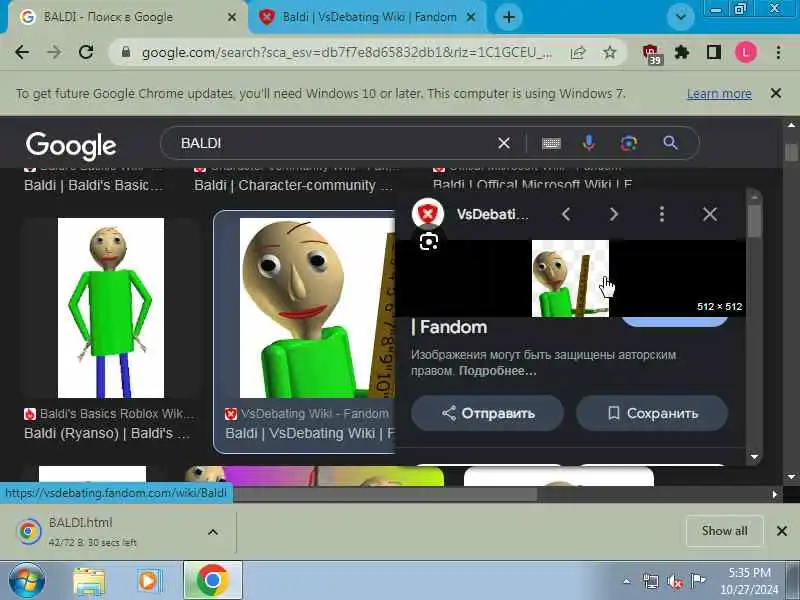
Task: Open the Windows Start menu
Action: point(27,581)
